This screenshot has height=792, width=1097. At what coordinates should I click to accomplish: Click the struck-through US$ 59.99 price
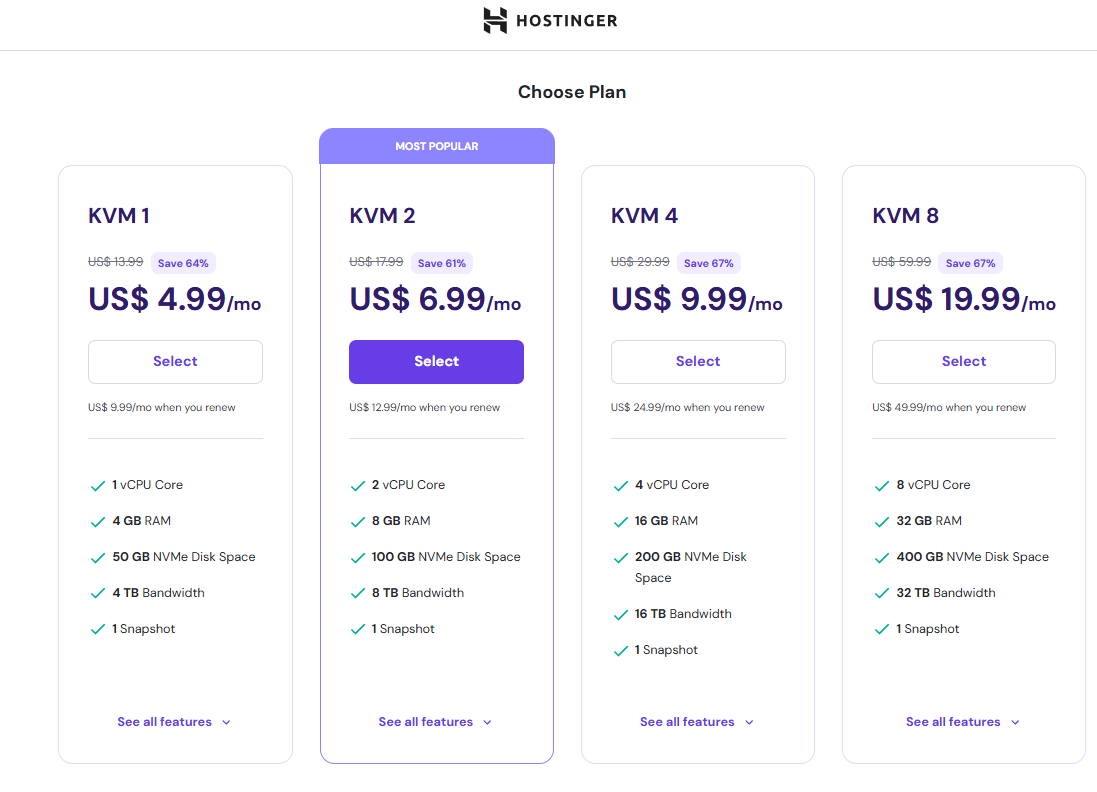coord(902,262)
